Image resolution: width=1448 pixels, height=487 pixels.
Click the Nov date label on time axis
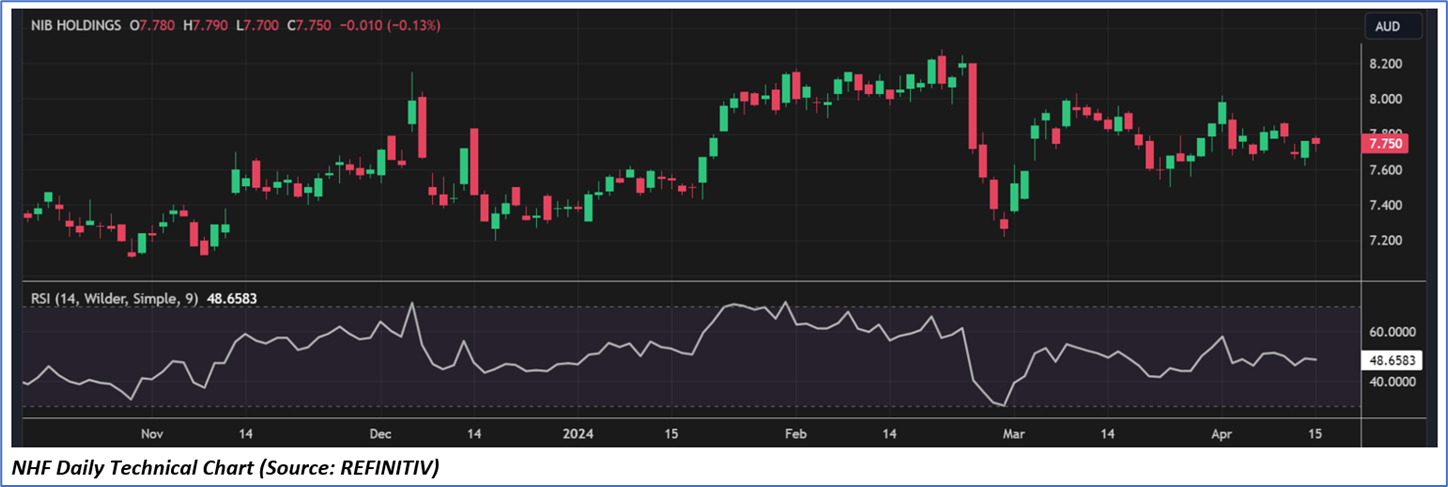[151, 433]
